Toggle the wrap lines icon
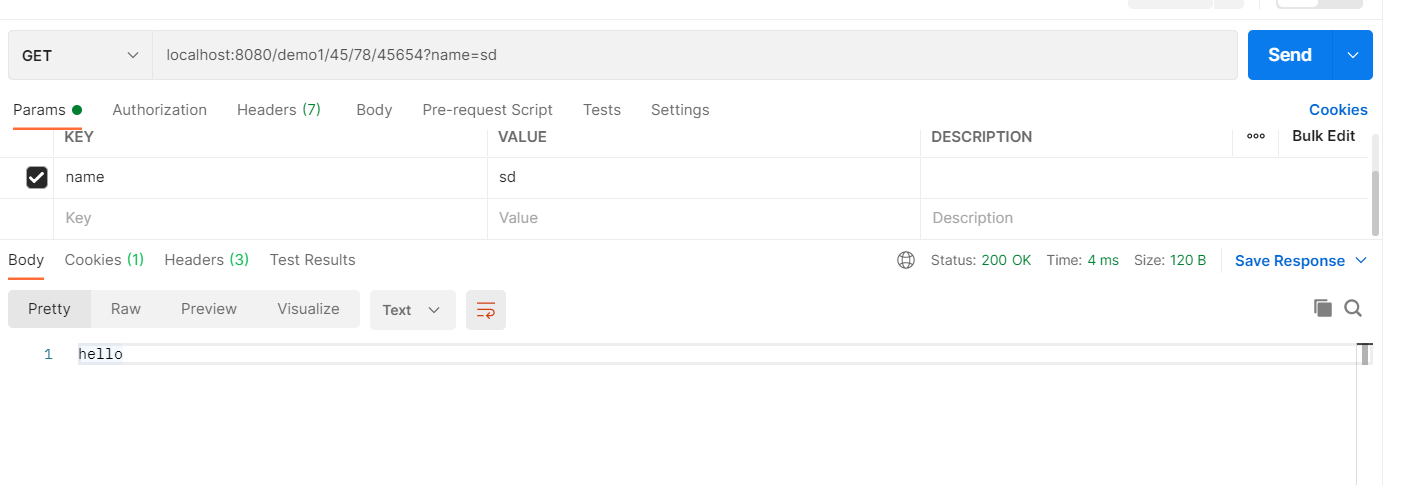 [x=485, y=310]
